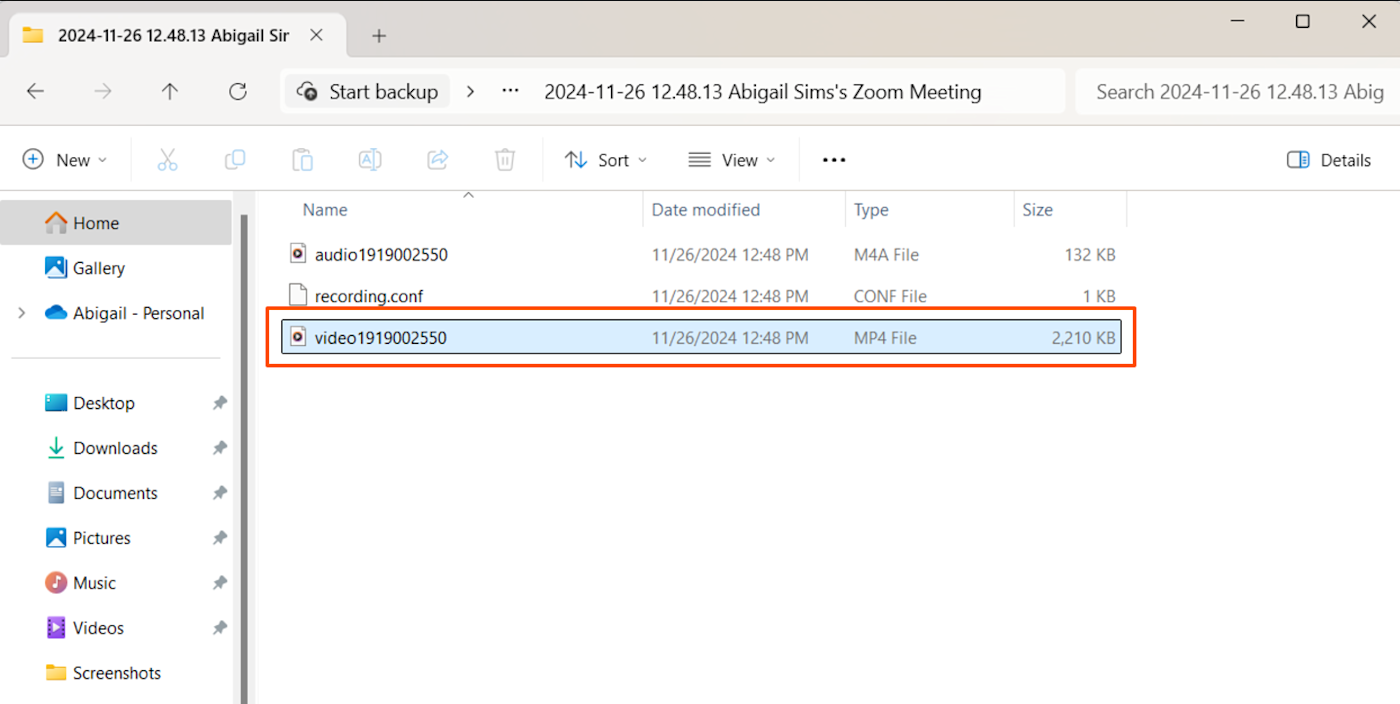This screenshot has width=1400, height=704.
Task: Toggle the Details pane
Action: (1329, 160)
